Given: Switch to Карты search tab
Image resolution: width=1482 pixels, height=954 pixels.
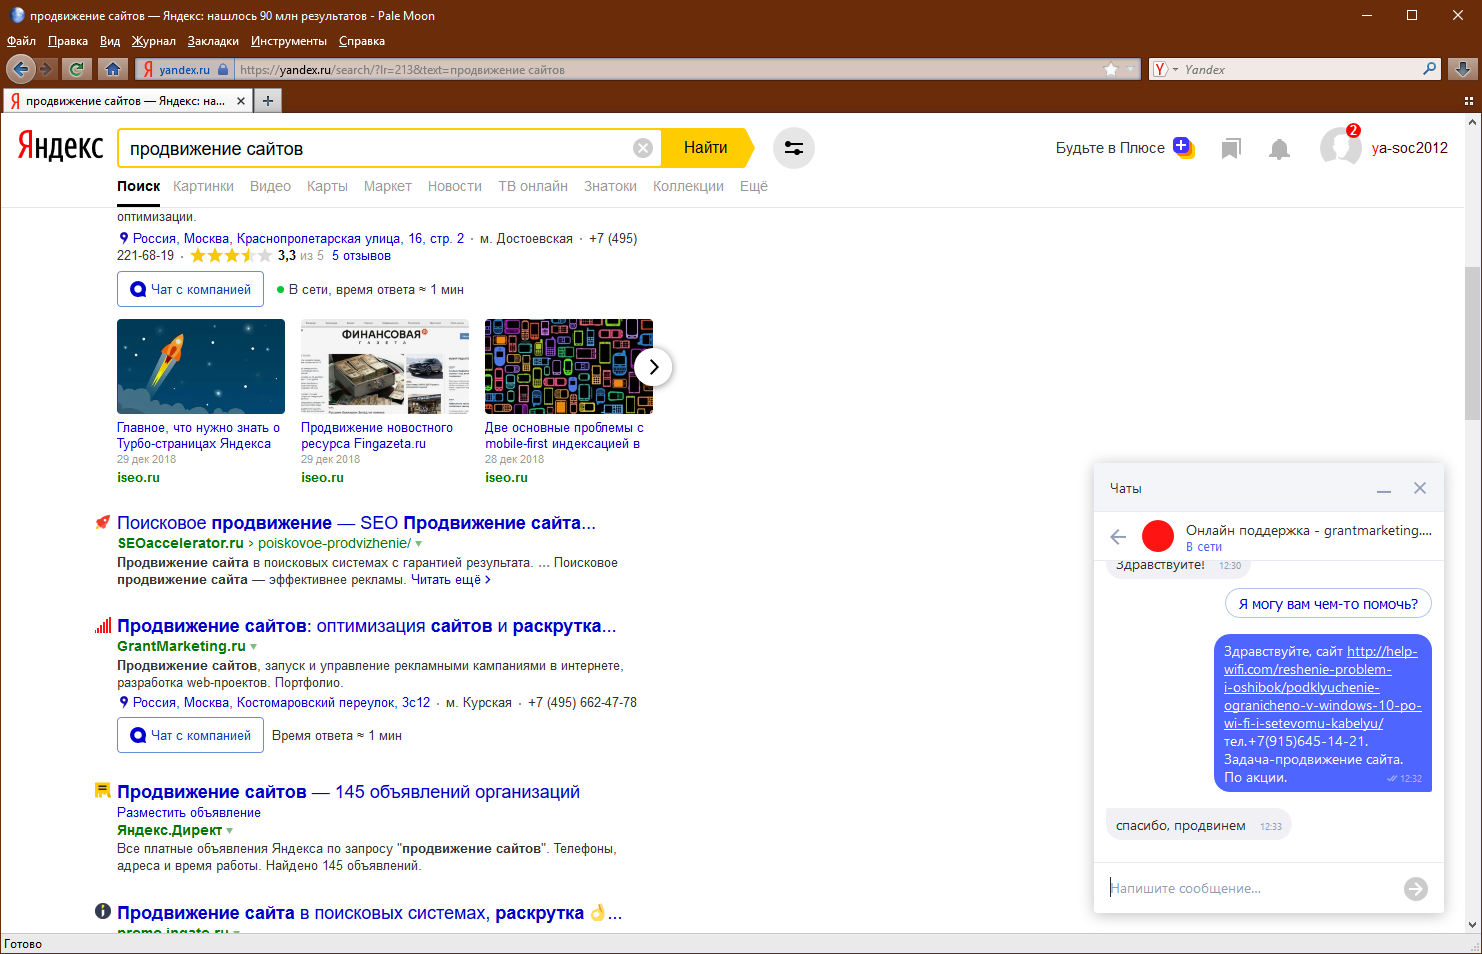Looking at the screenshot, I should [327, 186].
